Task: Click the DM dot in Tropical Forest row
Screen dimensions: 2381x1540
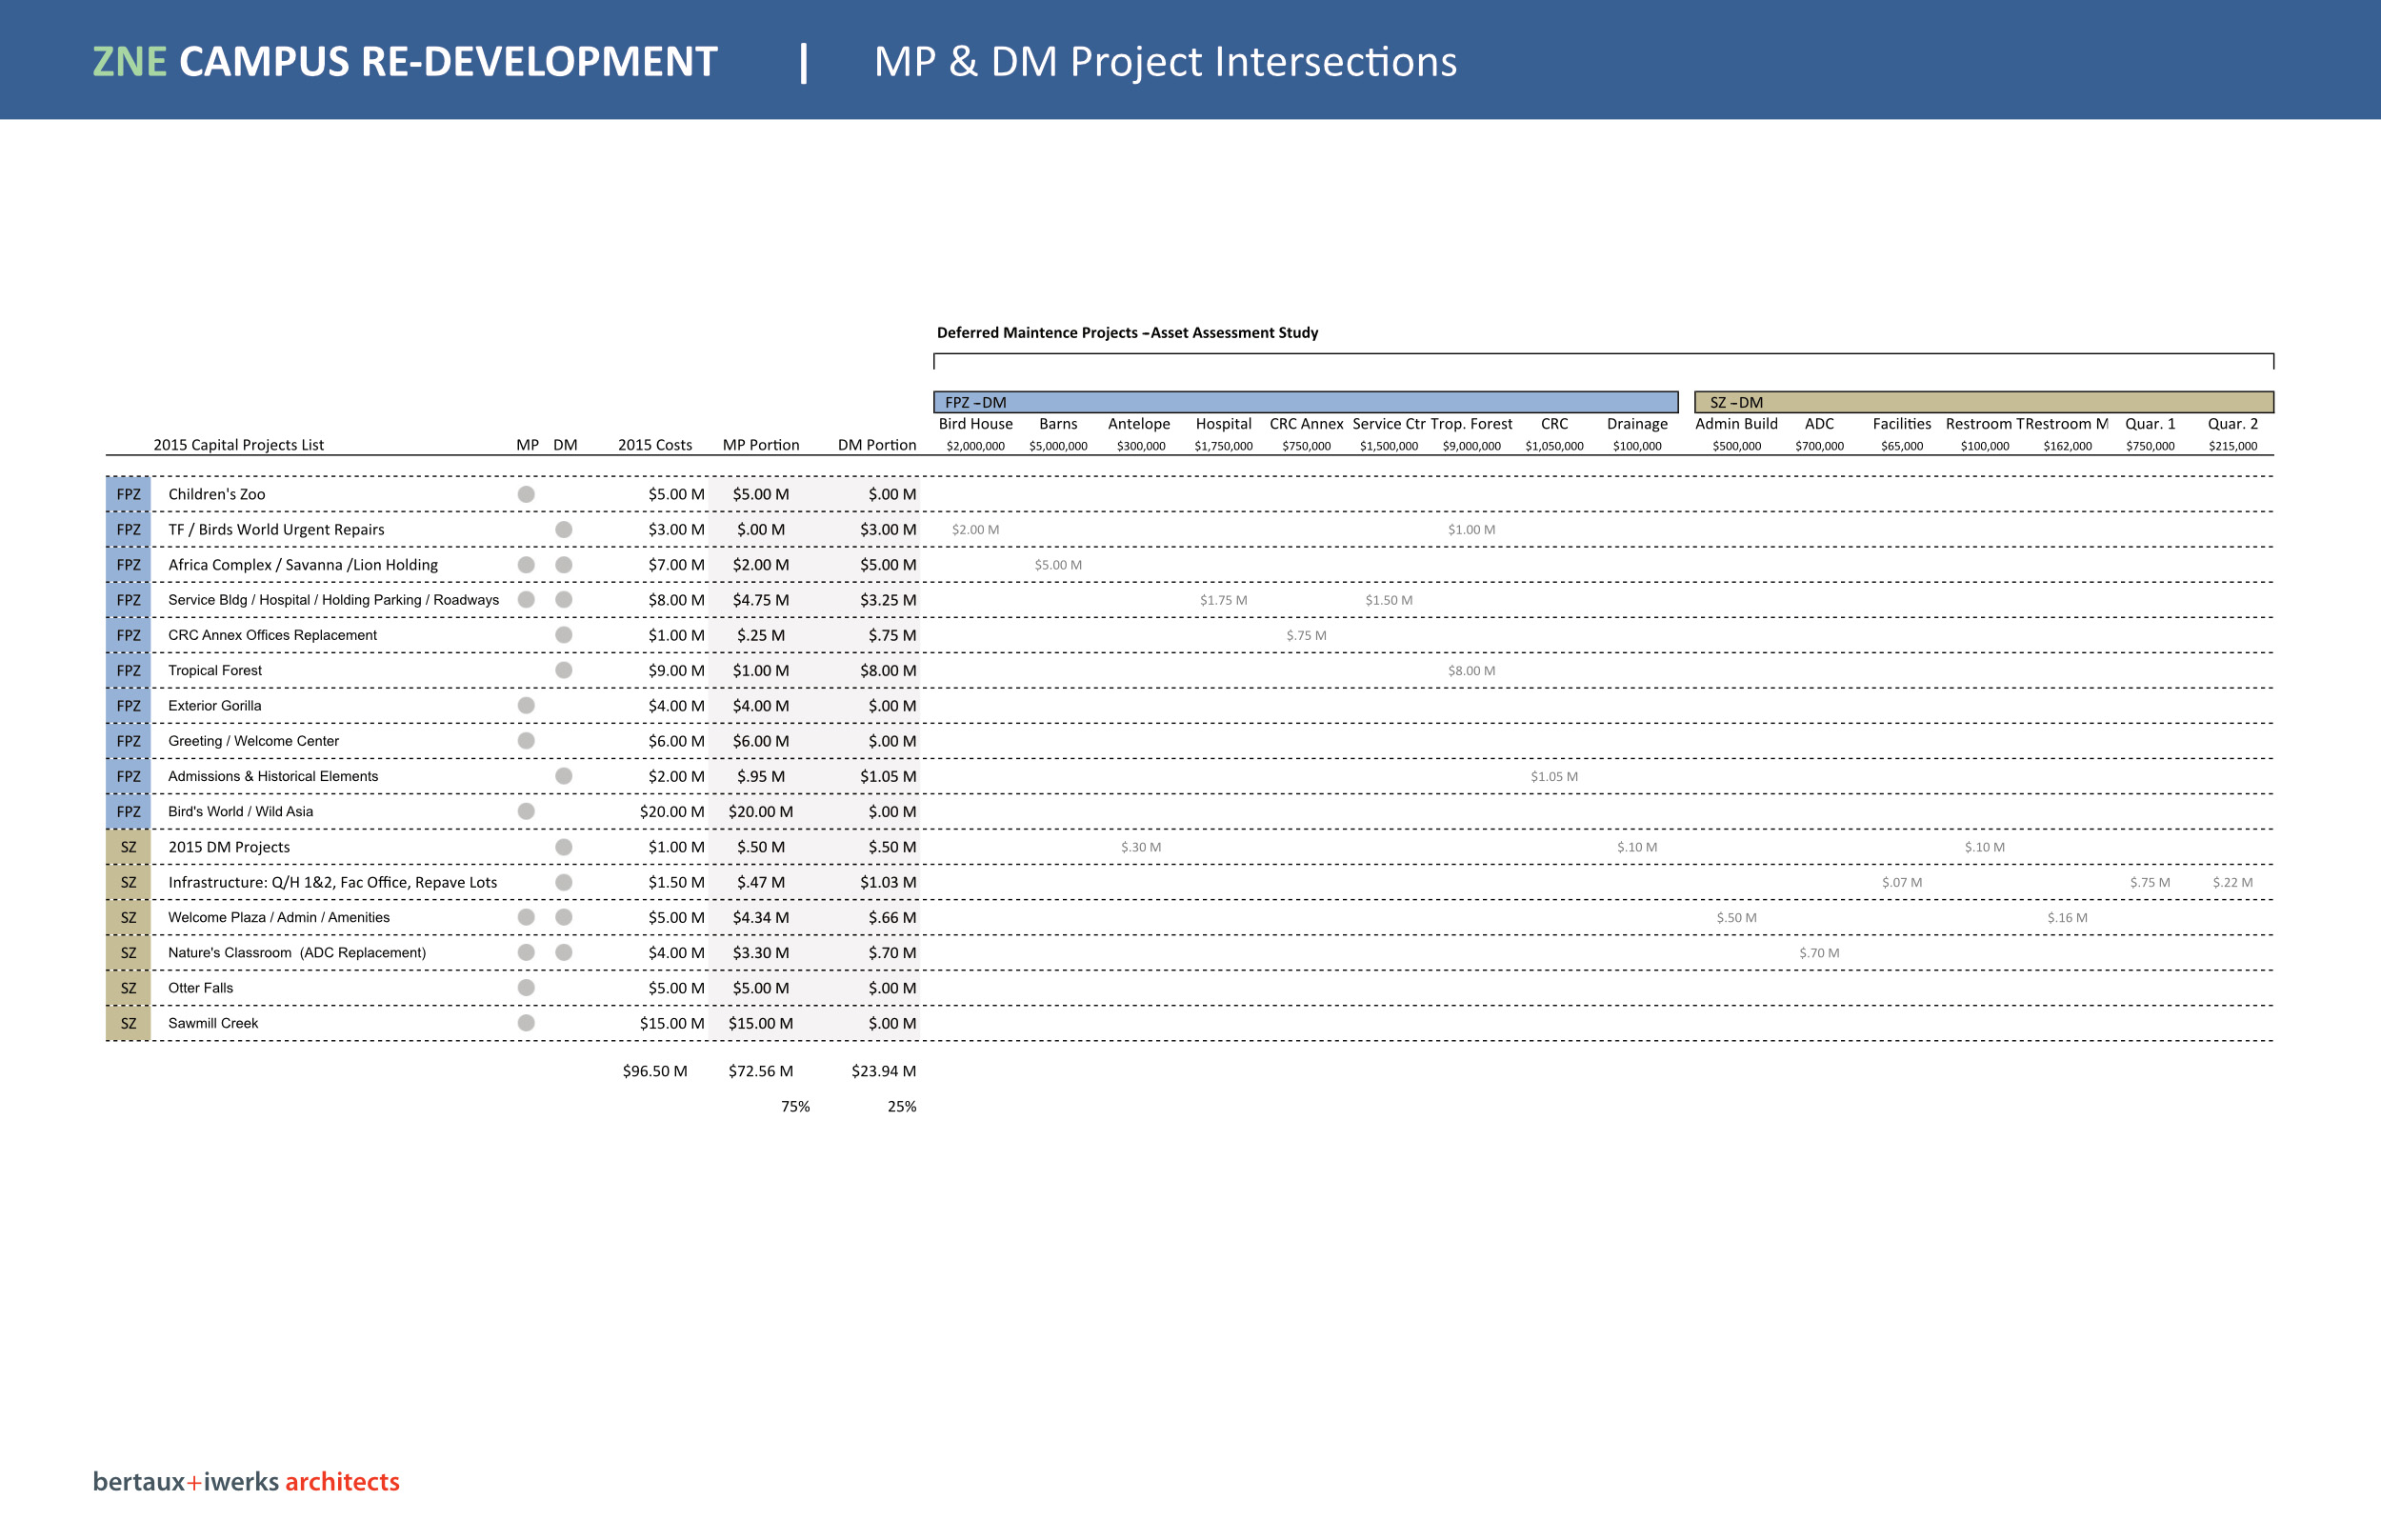Action: (x=564, y=670)
